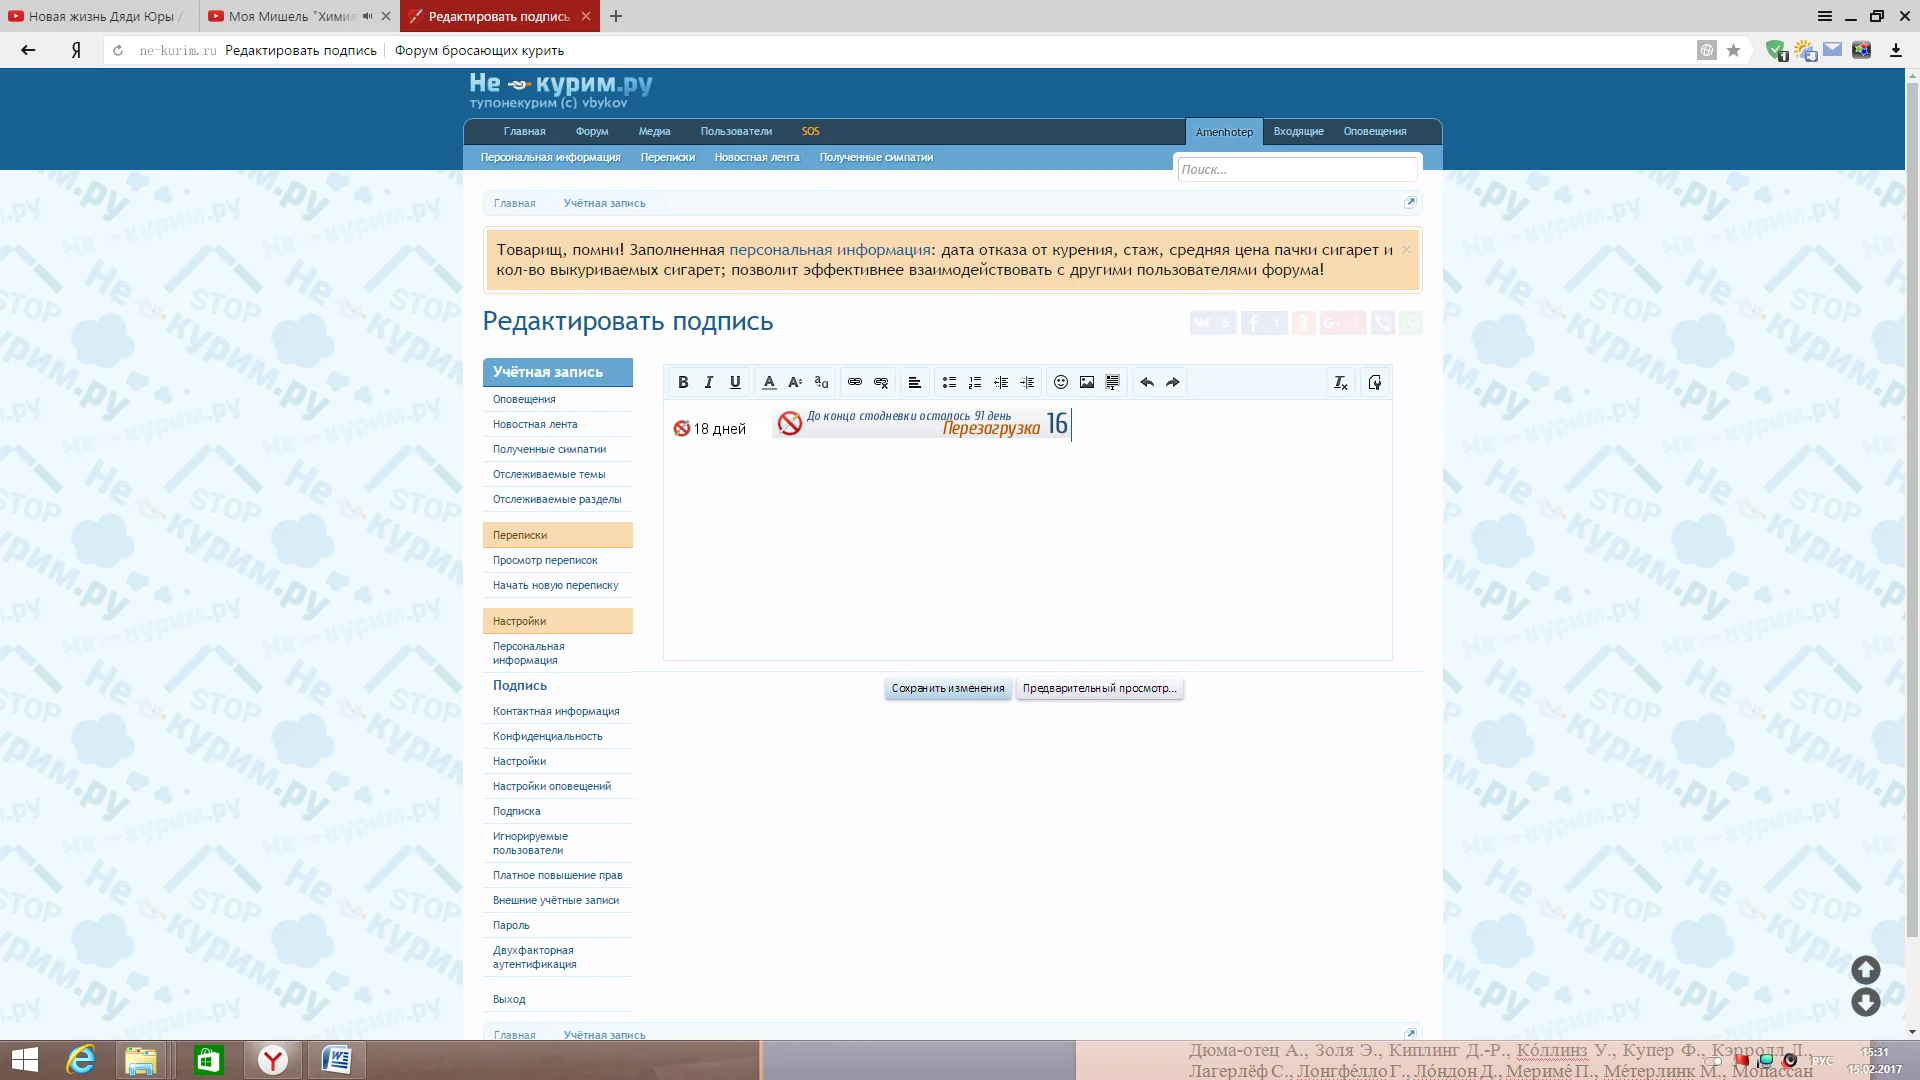Toggle bold formatting in editor
Screen dimensions: 1920x1080
(683, 382)
